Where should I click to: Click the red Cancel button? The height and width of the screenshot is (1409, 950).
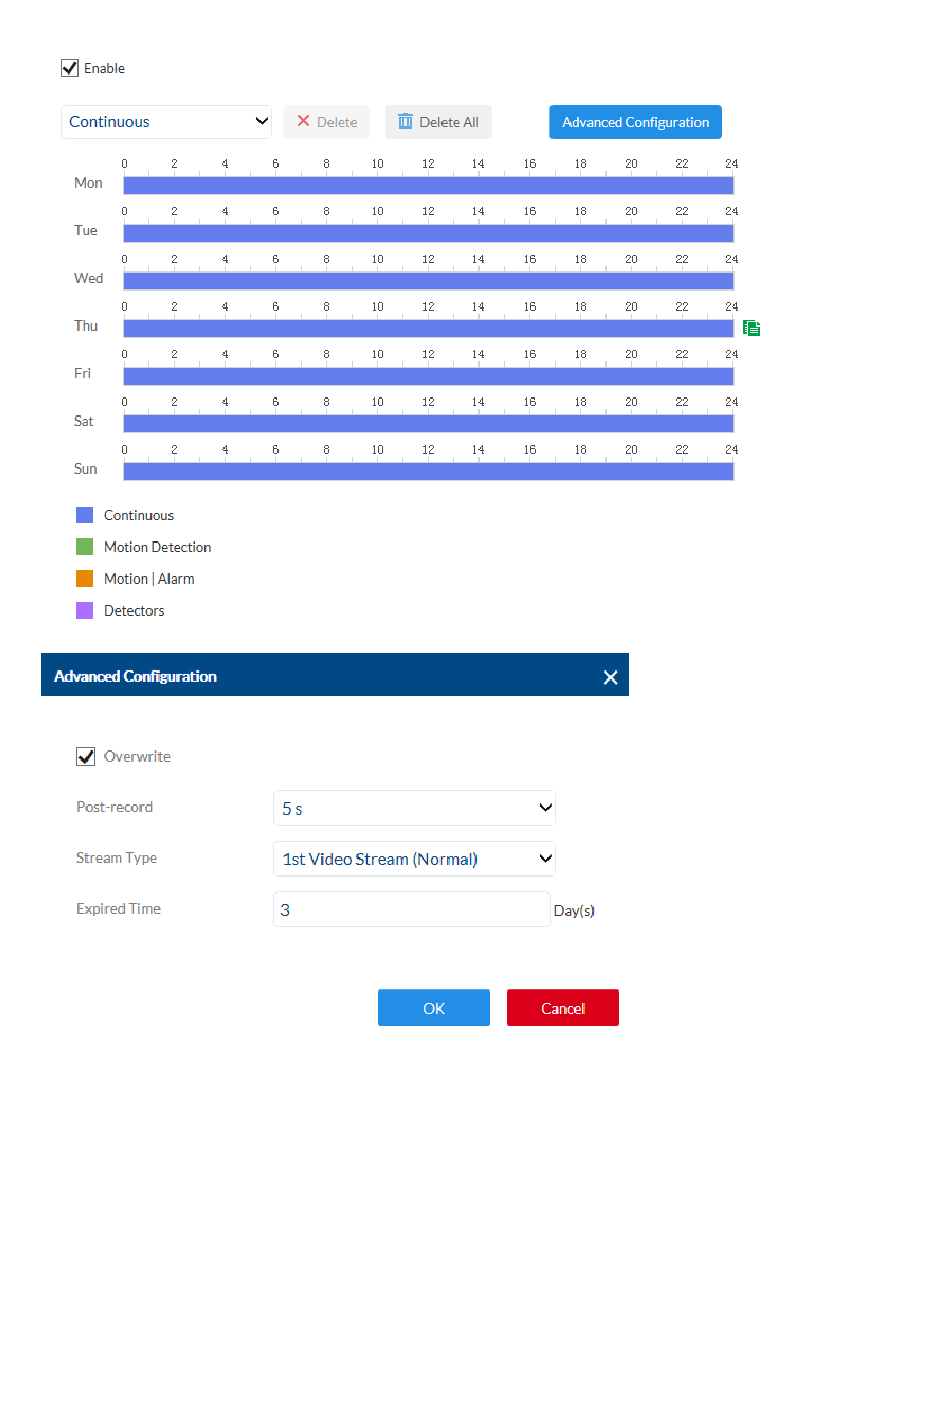(562, 1008)
